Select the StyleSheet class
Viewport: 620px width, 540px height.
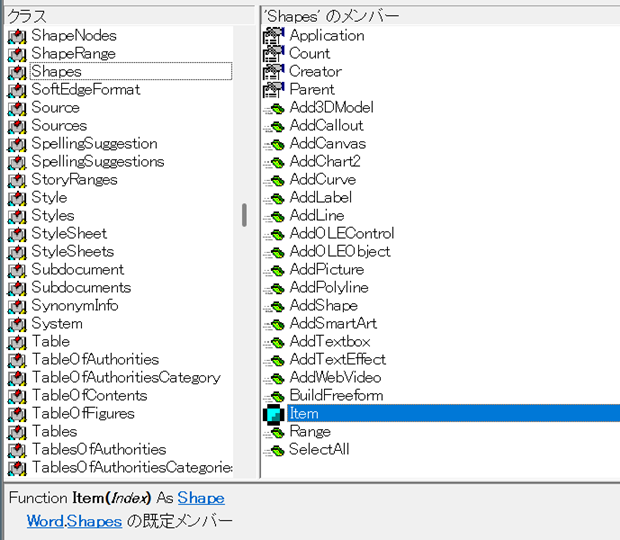[x=69, y=233]
